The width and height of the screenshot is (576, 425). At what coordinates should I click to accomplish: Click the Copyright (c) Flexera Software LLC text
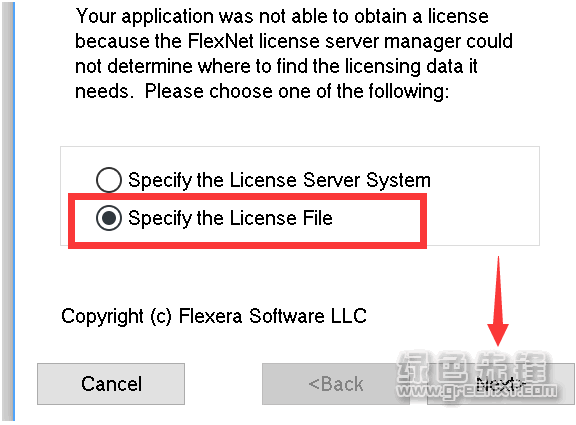pyautogui.click(x=214, y=316)
